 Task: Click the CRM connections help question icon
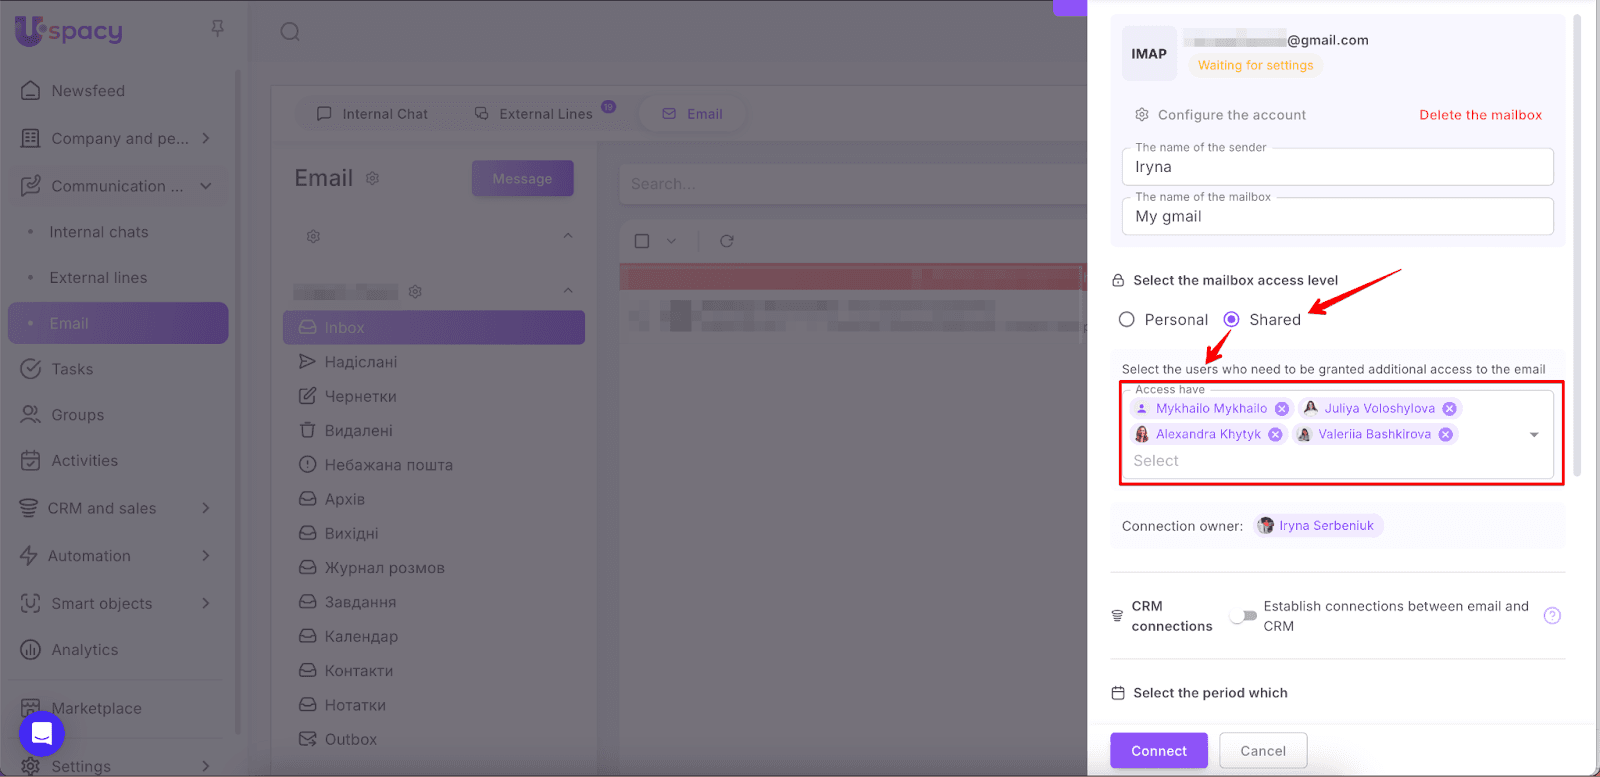[x=1552, y=616]
